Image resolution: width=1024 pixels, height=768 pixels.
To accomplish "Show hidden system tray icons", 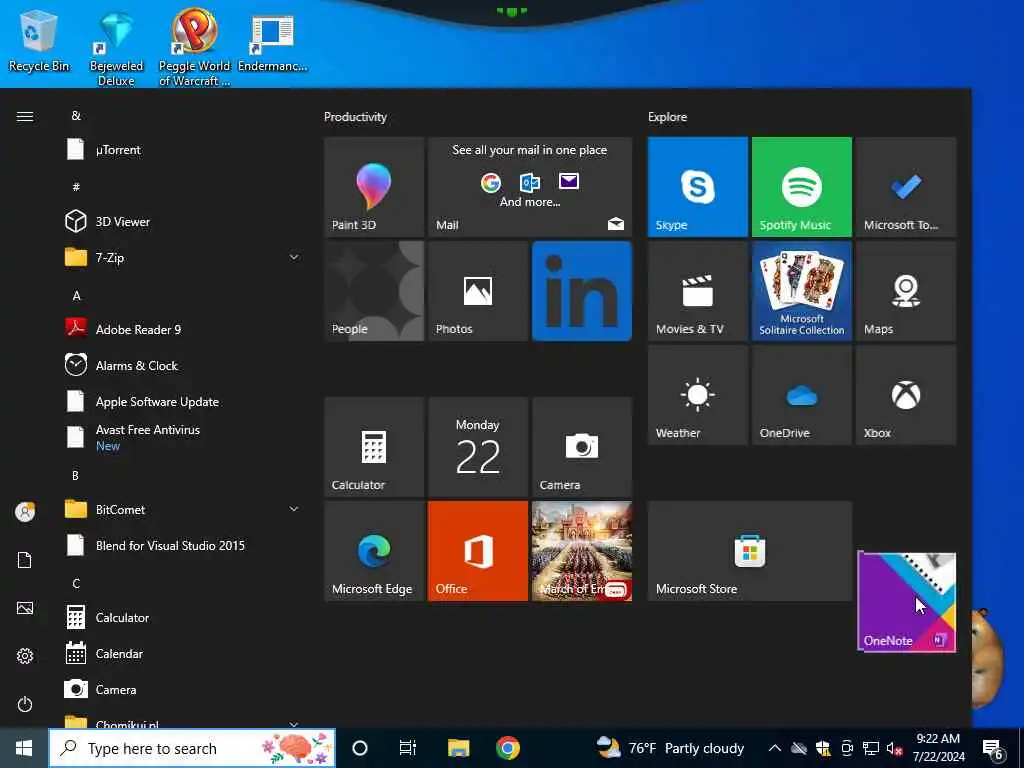I will click(774, 748).
